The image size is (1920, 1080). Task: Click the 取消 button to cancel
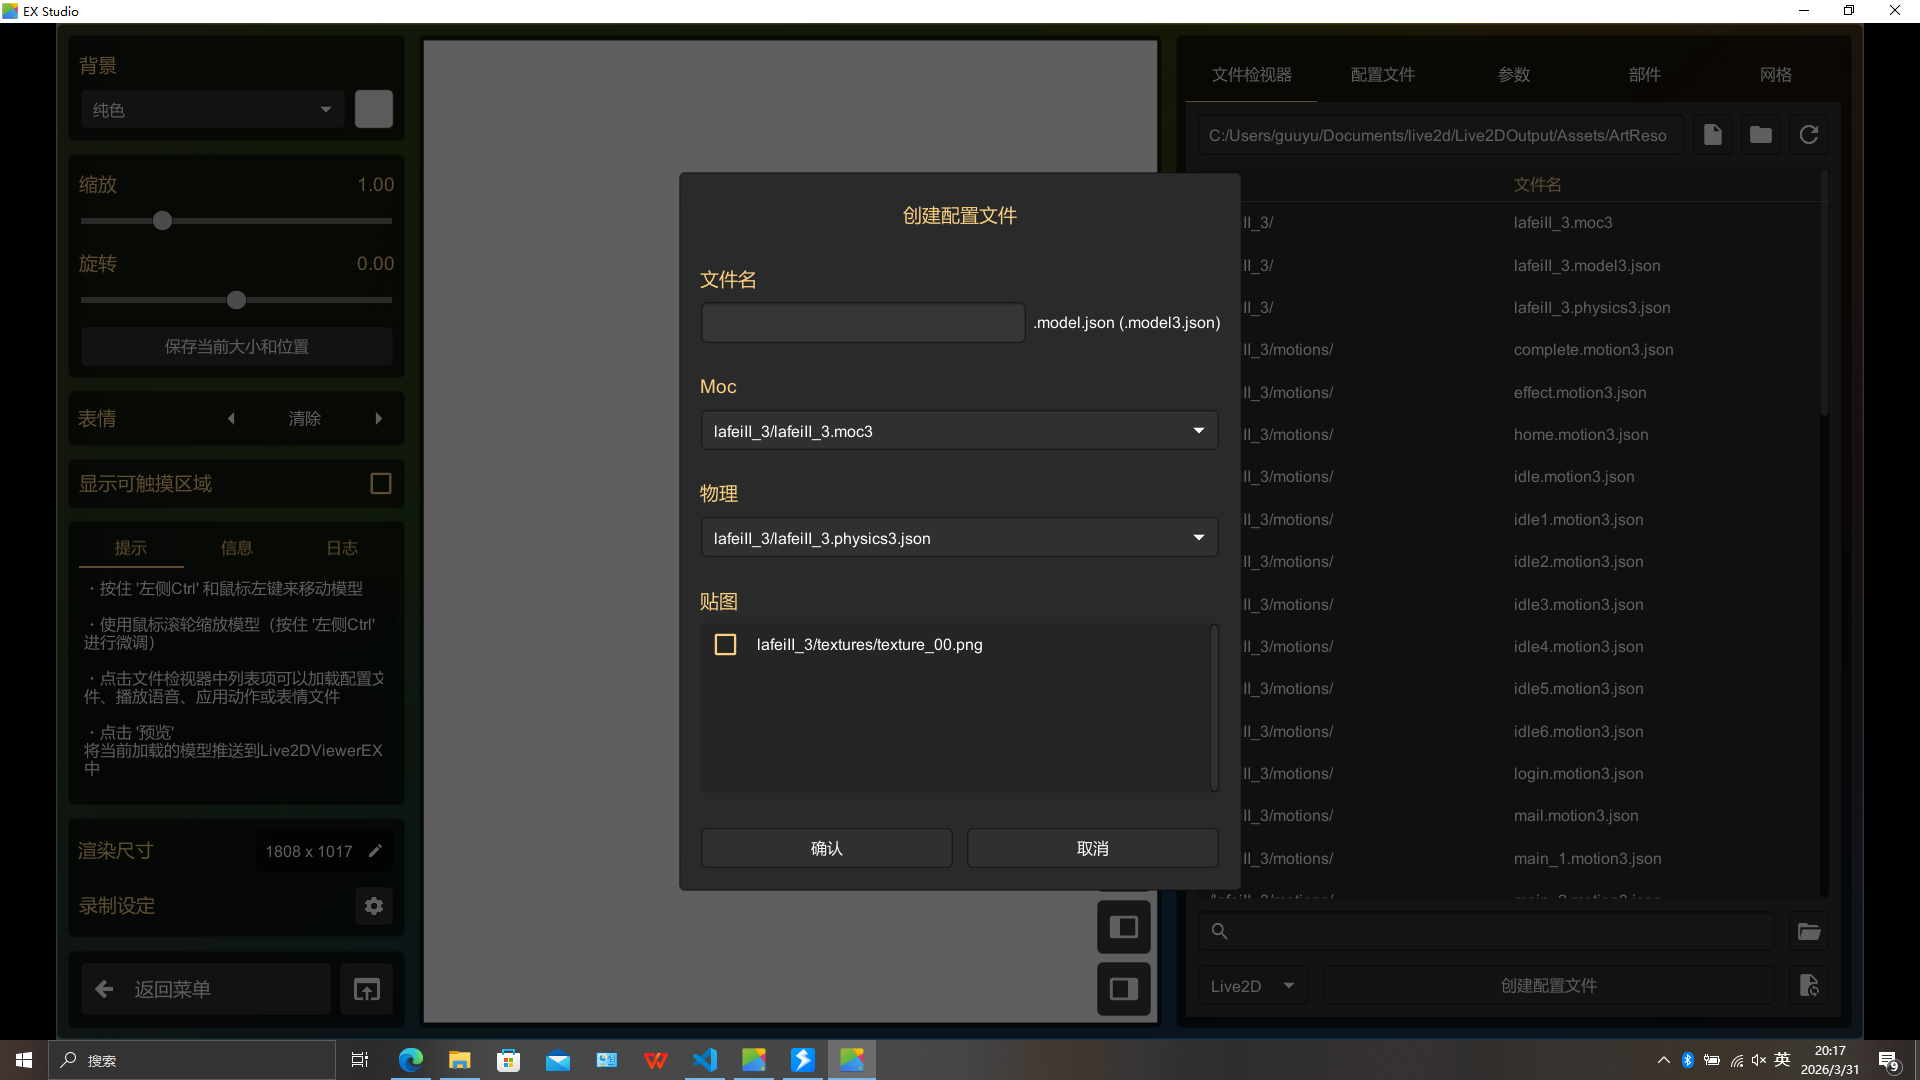(1092, 848)
